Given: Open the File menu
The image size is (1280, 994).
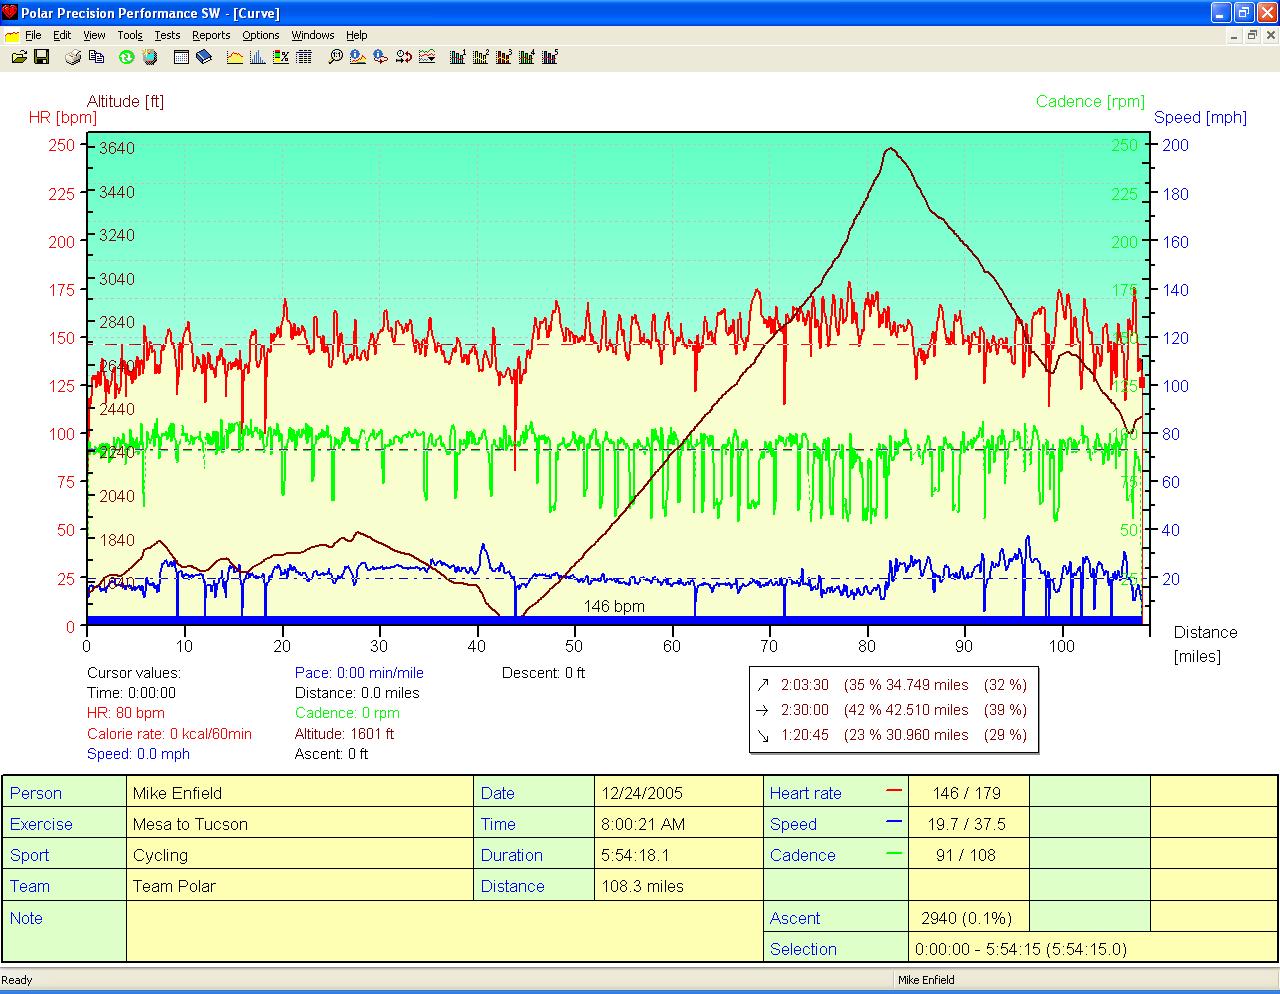Looking at the screenshot, I should (33, 35).
